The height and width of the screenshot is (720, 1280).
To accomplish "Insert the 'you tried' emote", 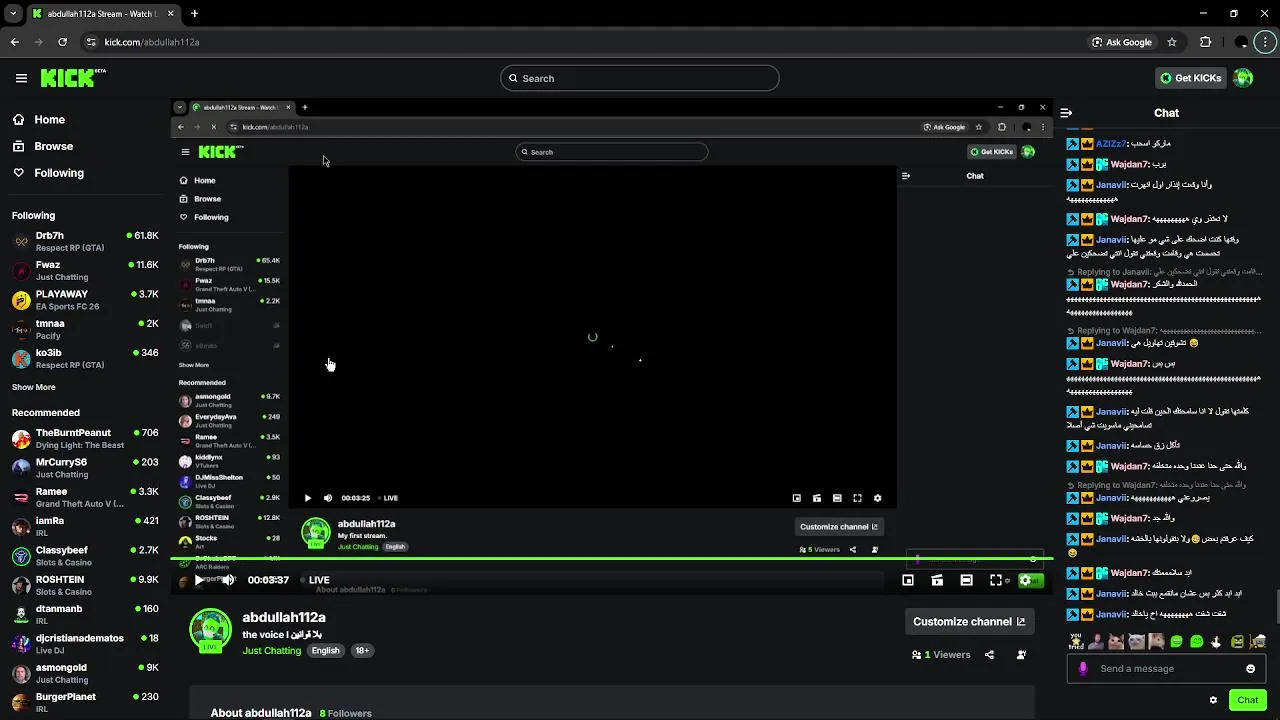I will (1076, 641).
